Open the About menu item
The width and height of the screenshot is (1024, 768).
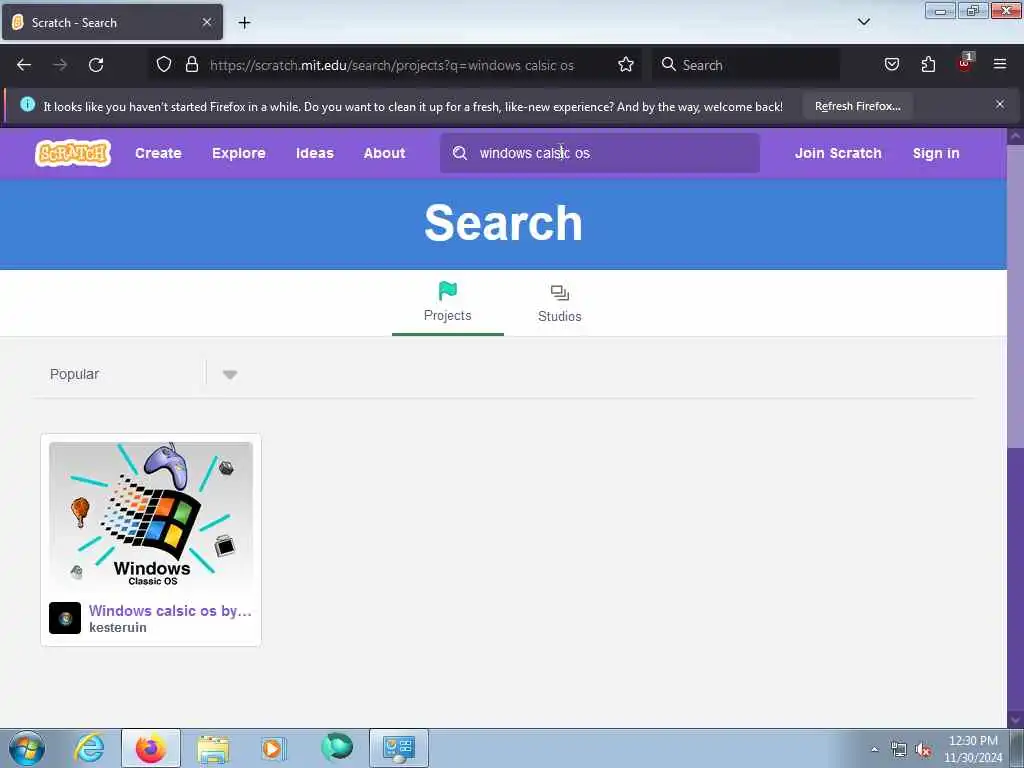384,153
